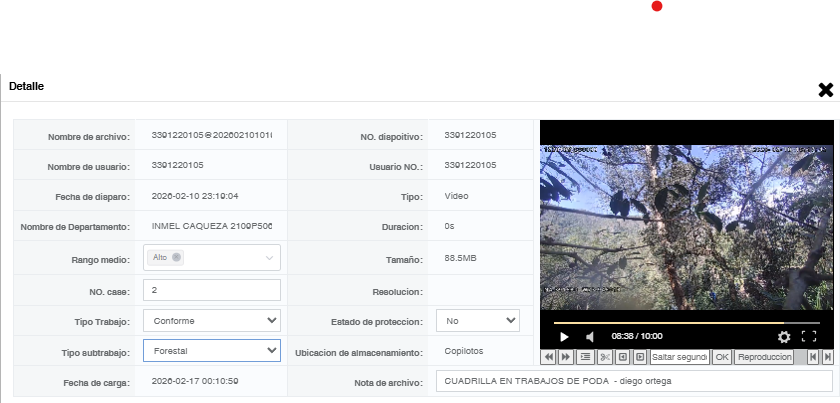840x403 pixels.
Task: Click the NO. dispoitivo value 3301220105
Action: pos(470,135)
